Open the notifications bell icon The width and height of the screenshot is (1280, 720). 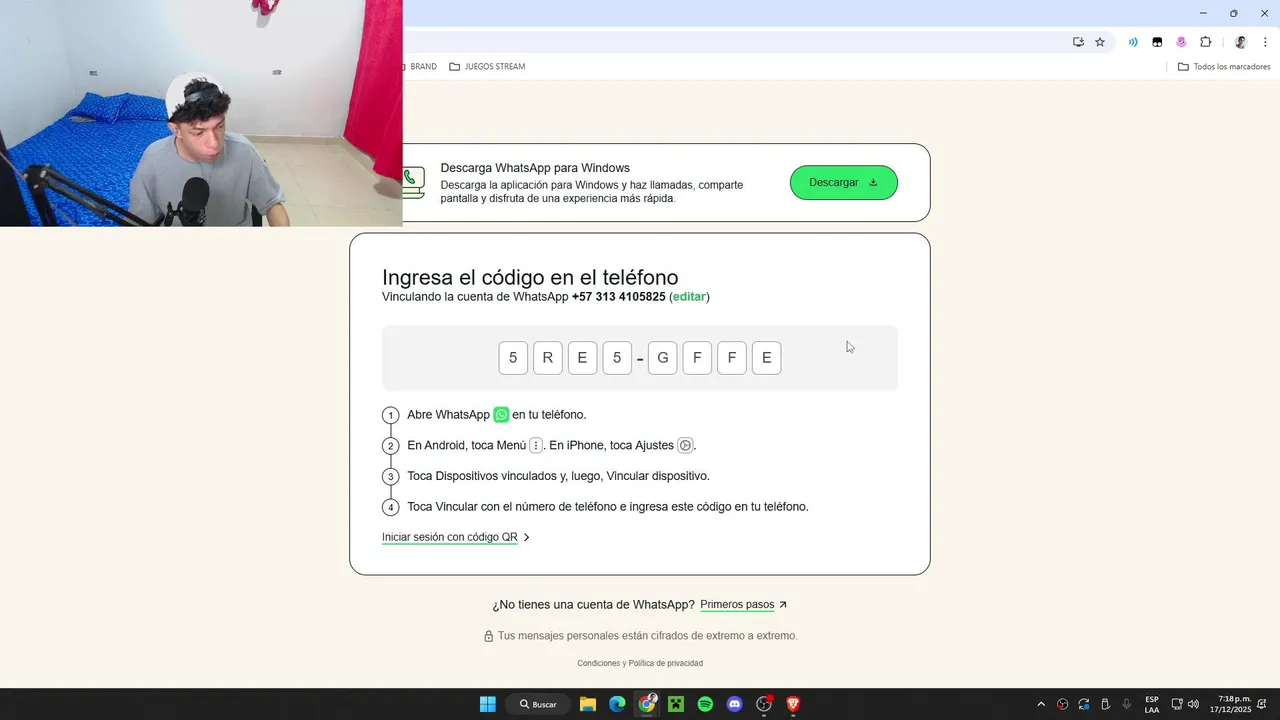click(x=1263, y=704)
